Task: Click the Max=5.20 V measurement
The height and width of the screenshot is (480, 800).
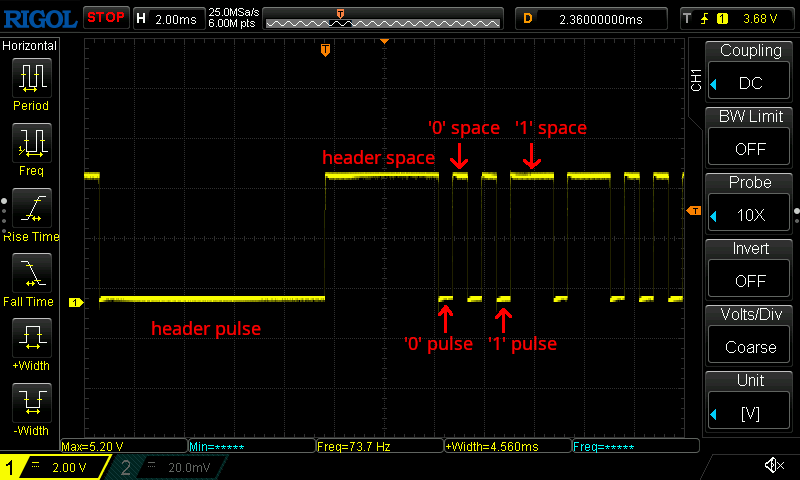Action: (124, 446)
